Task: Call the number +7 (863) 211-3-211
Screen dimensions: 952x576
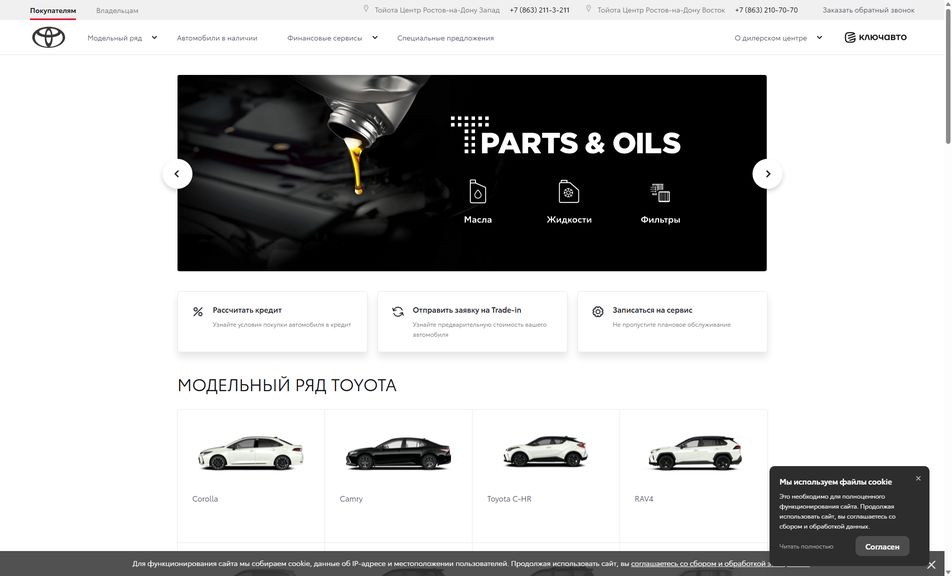Action: pos(540,10)
